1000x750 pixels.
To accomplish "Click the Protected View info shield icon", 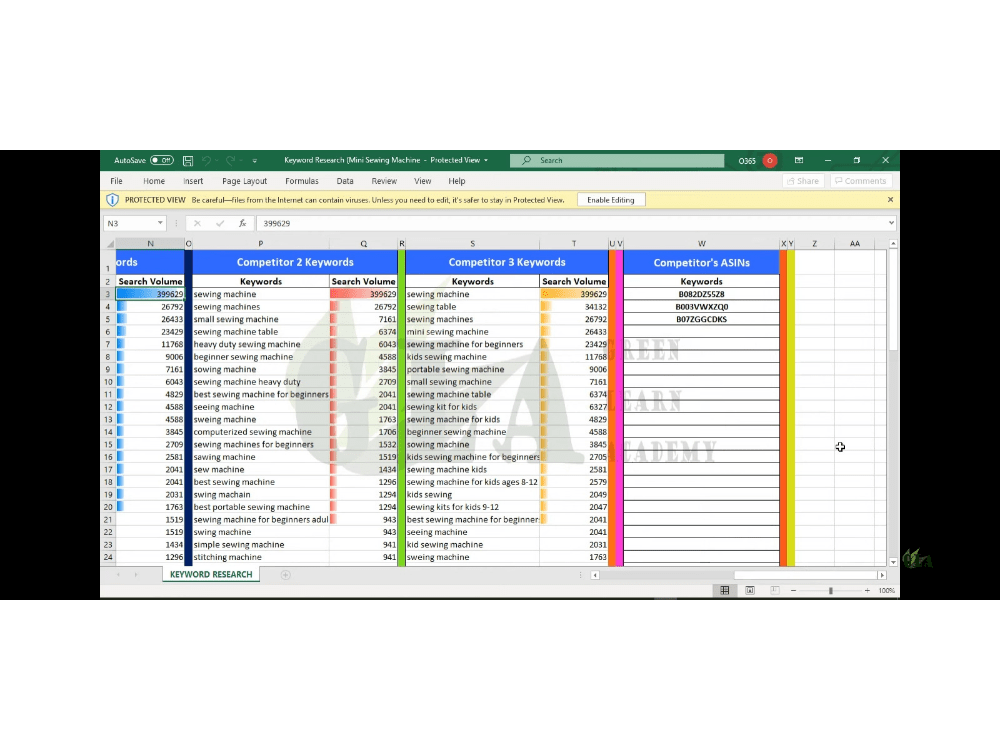I will coord(112,199).
